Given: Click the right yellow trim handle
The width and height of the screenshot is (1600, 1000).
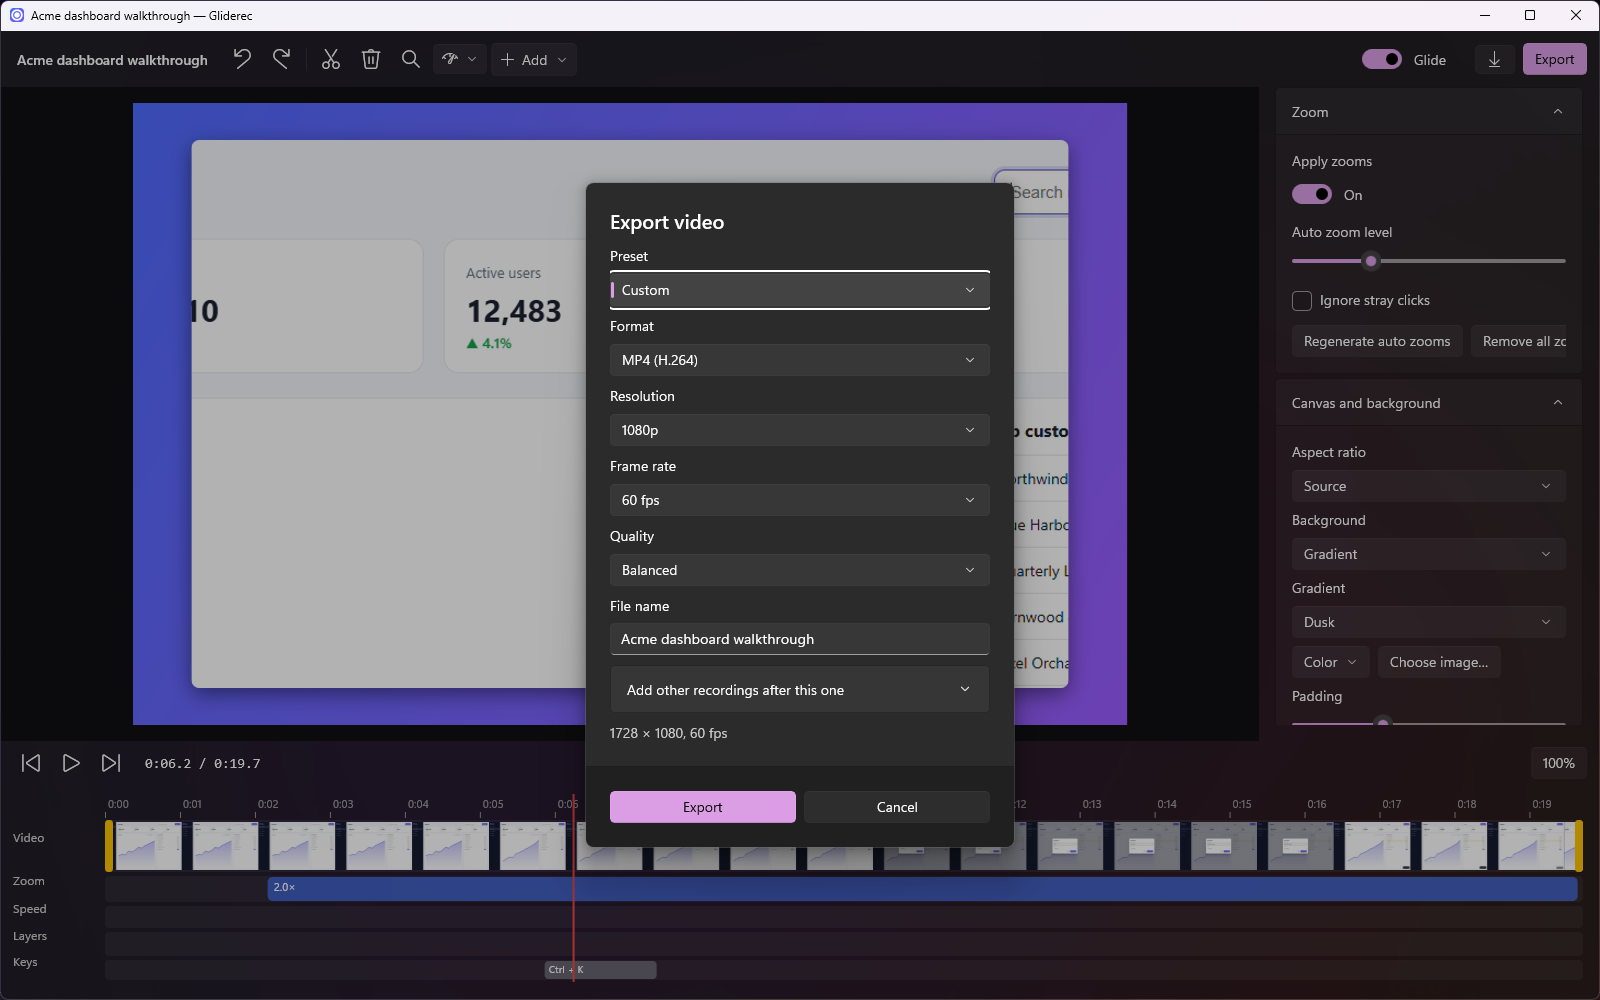Looking at the screenshot, I should pos(1578,846).
